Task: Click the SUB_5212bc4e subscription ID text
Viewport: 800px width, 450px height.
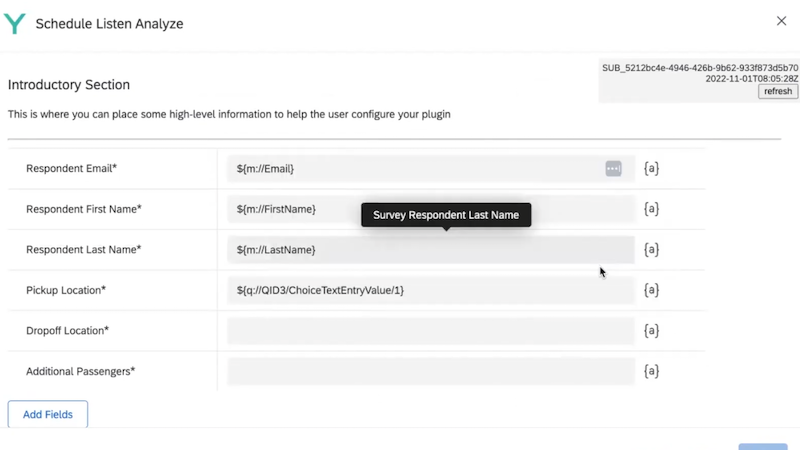Action: point(700,68)
